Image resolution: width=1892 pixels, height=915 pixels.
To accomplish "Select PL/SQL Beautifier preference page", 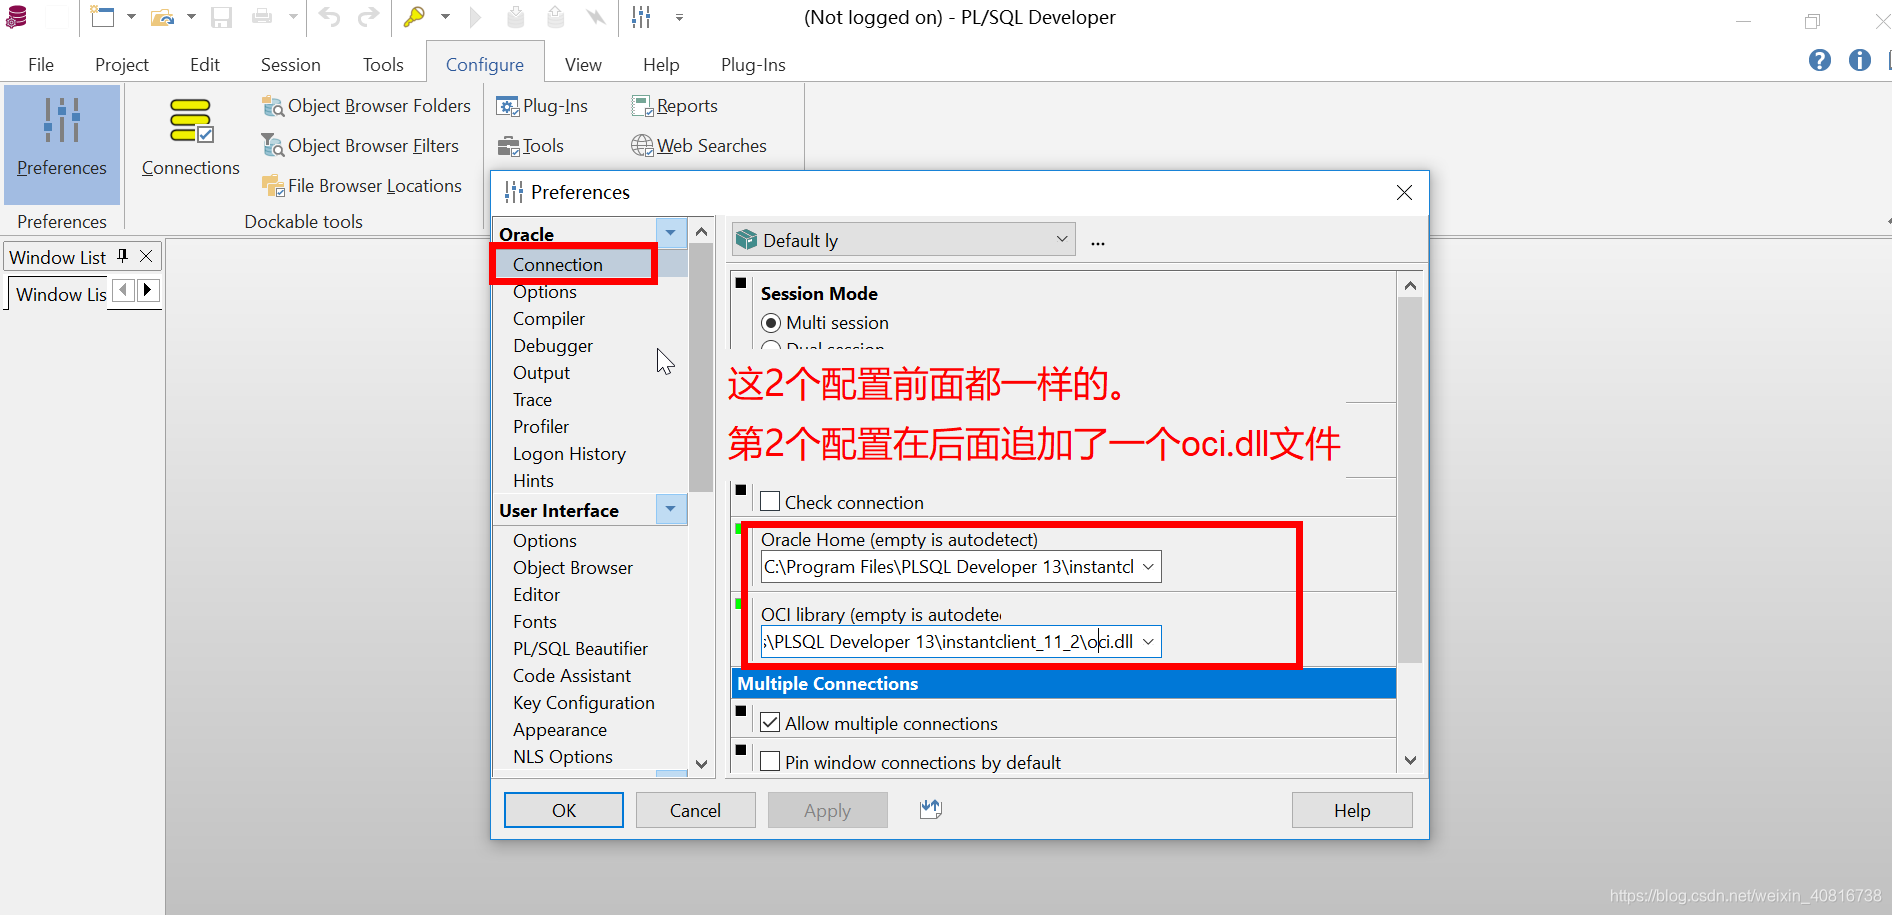I will (x=580, y=649).
